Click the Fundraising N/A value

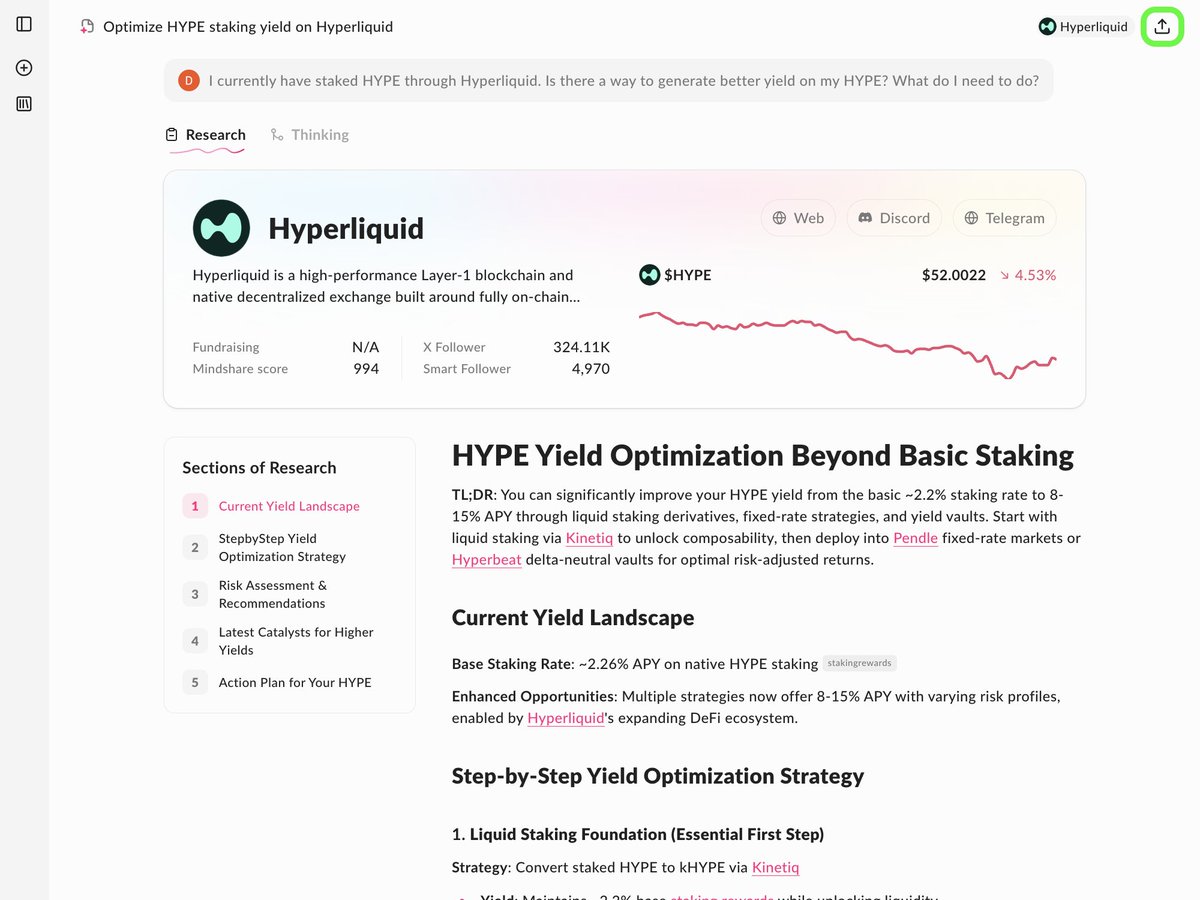pyautogui.click(x=366, y=347)
